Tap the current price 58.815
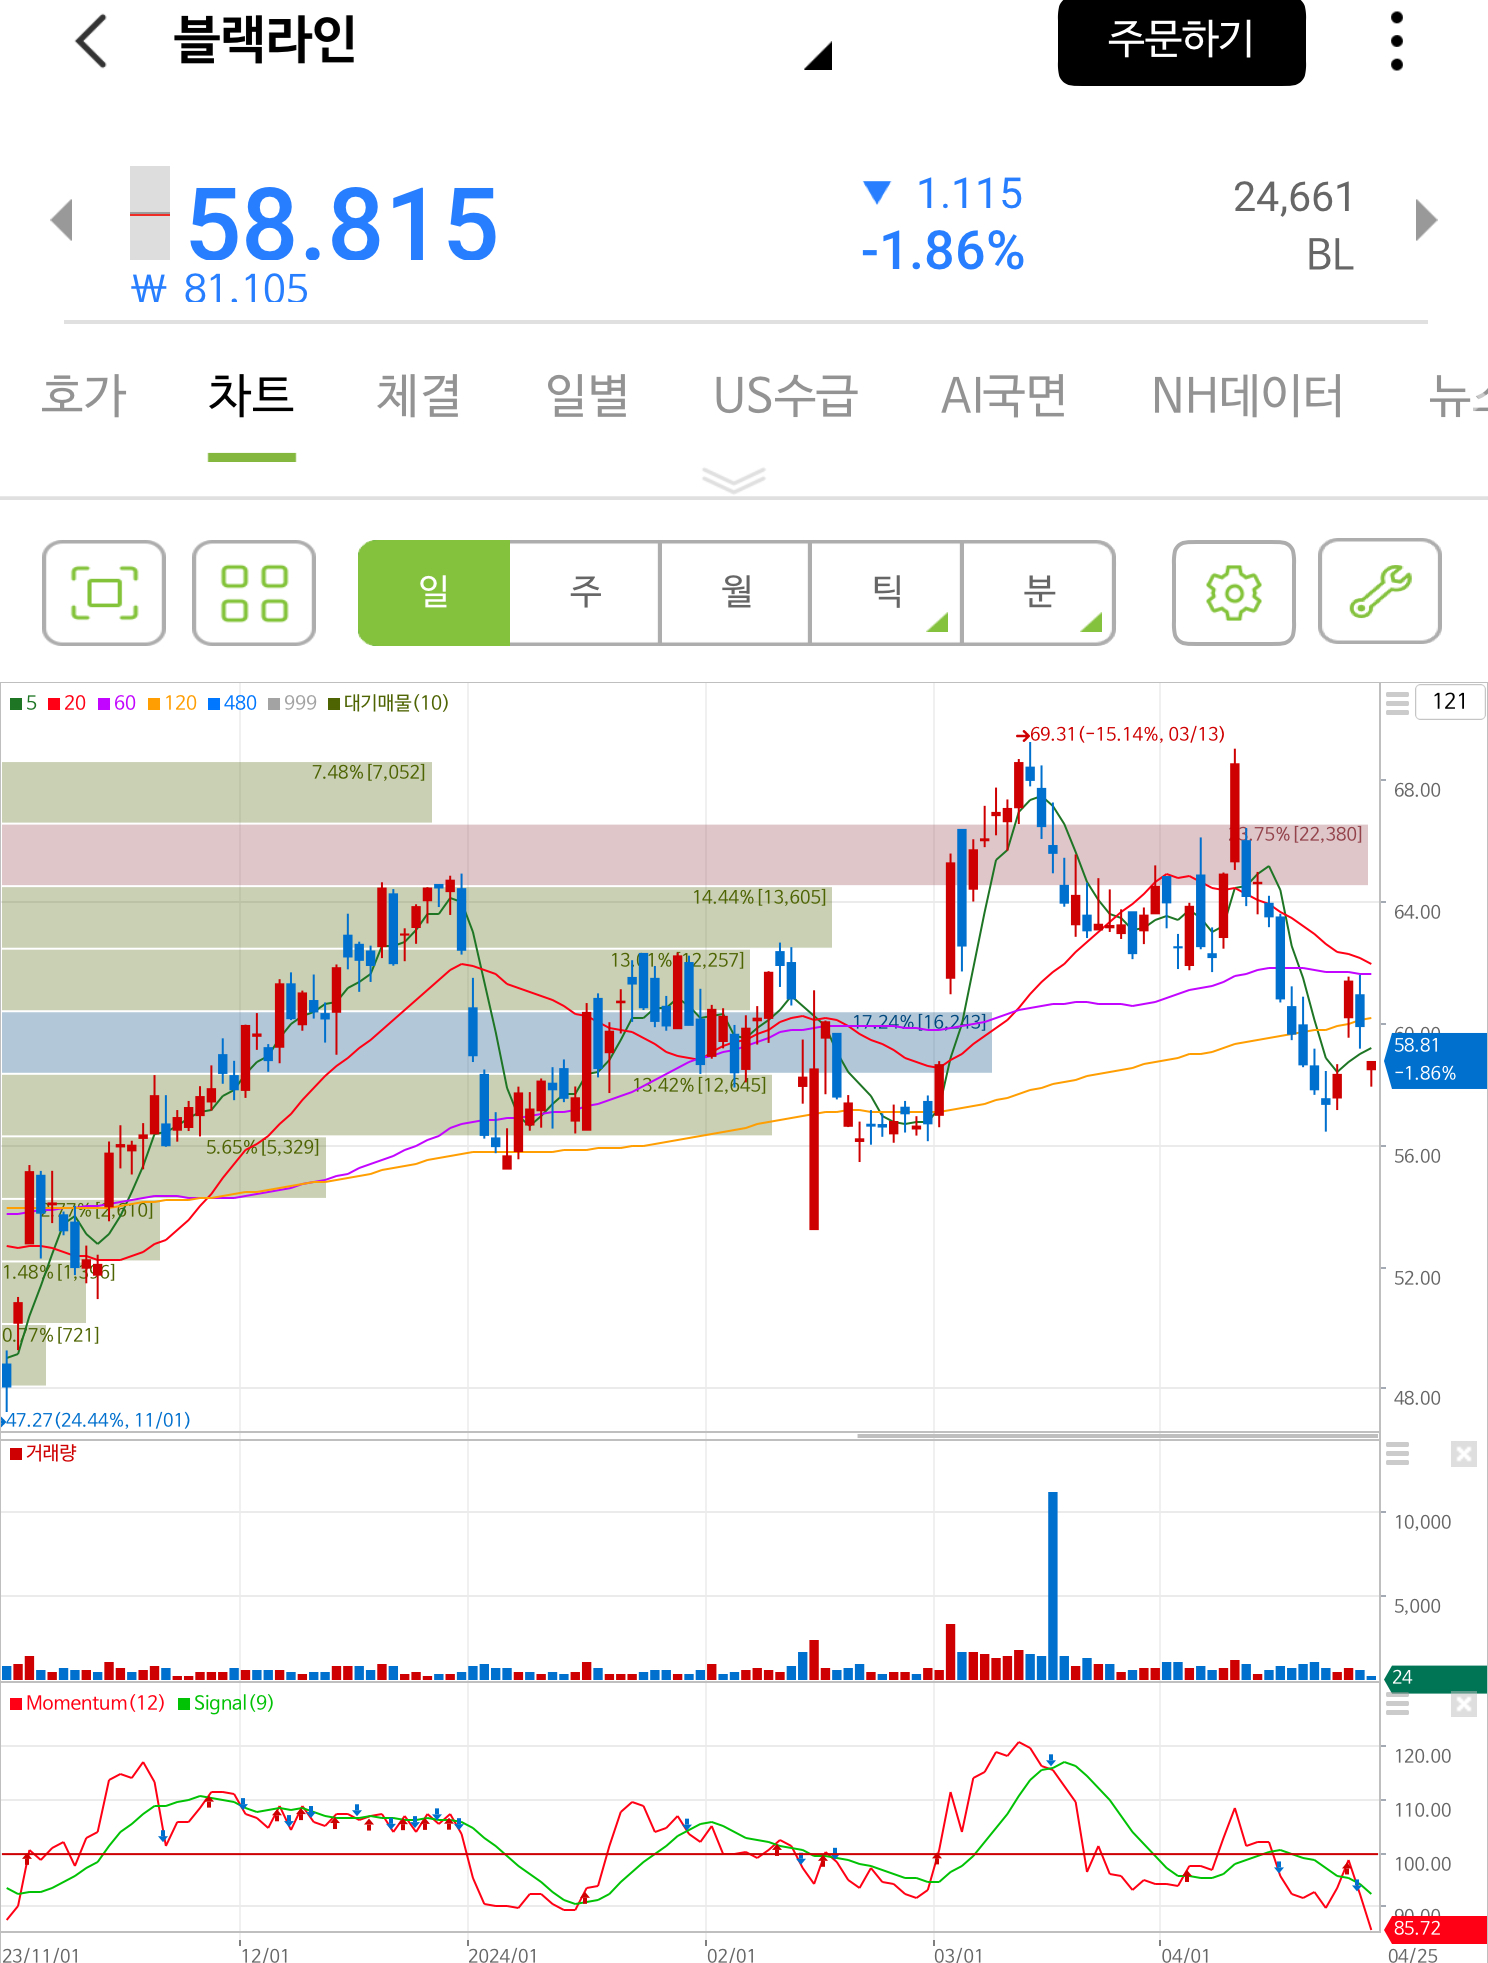Viewport: 1488px width, 1963px height. (x=343, y=225)
